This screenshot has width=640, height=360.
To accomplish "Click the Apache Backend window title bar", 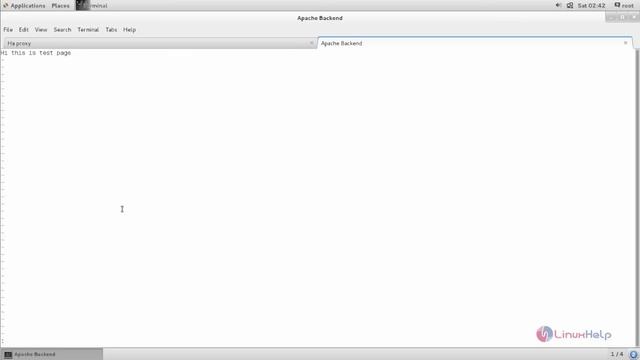I will pyautogui.click(x=320, y=18).
